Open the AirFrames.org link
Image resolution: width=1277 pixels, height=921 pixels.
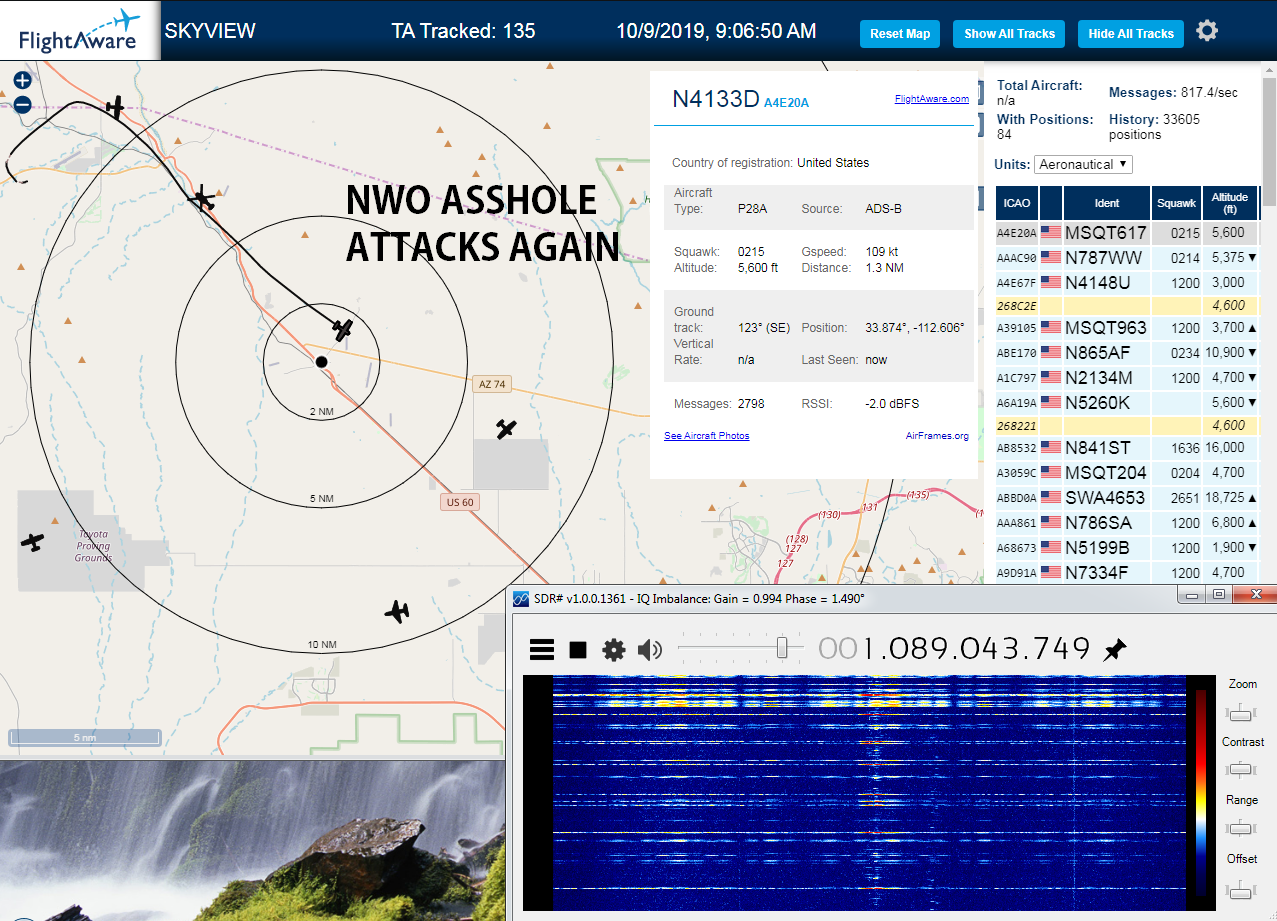tap(937, 436)
